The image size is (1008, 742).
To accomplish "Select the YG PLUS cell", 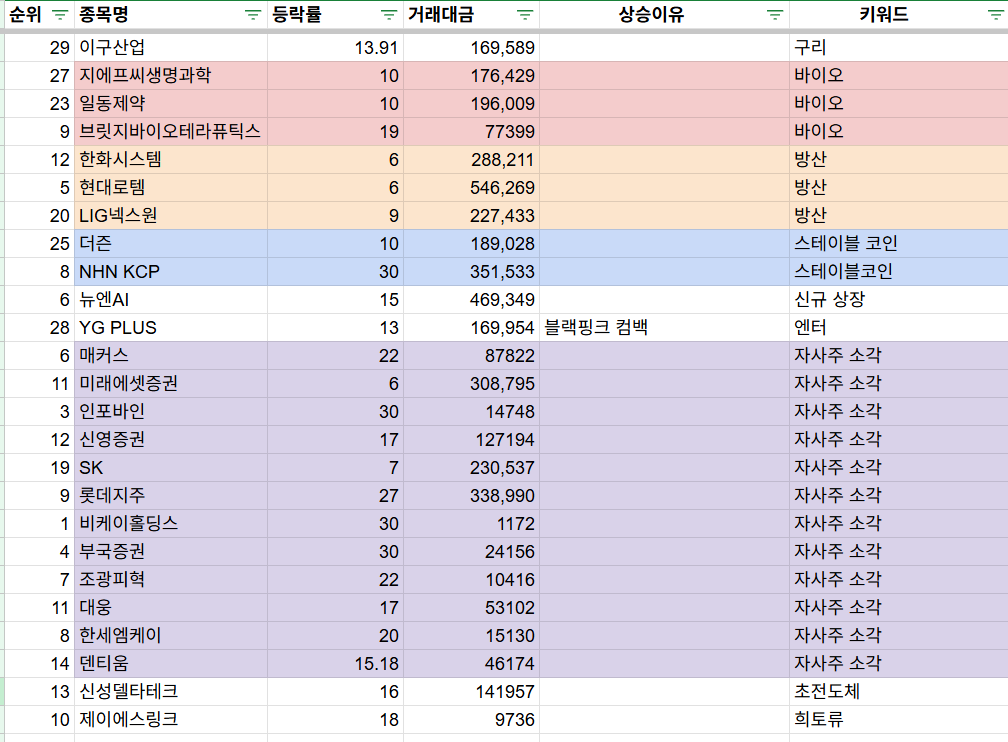I will coord(171,327).
